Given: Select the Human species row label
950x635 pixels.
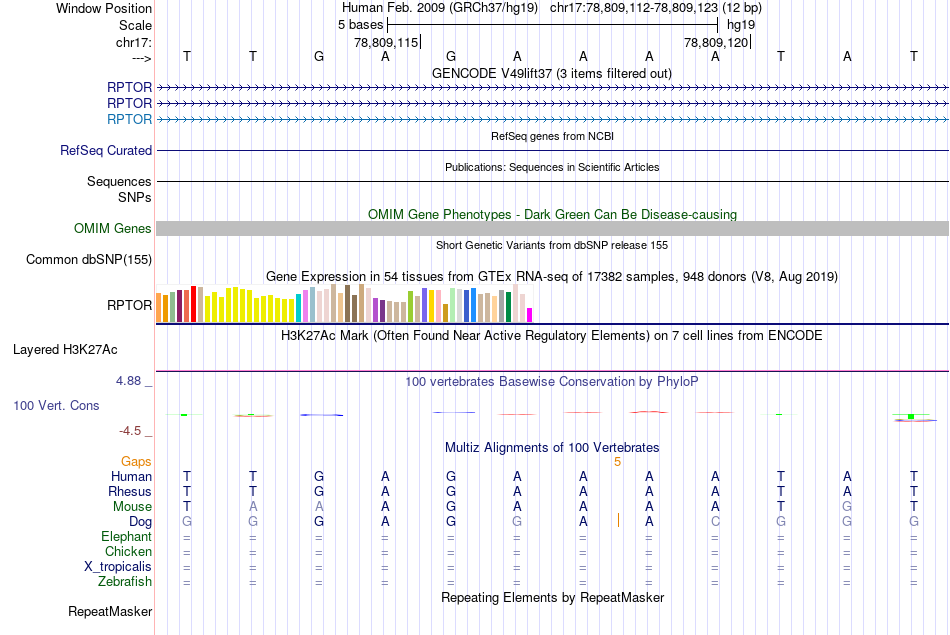Looking at the screenshot, I should click(x=131, y=477).
